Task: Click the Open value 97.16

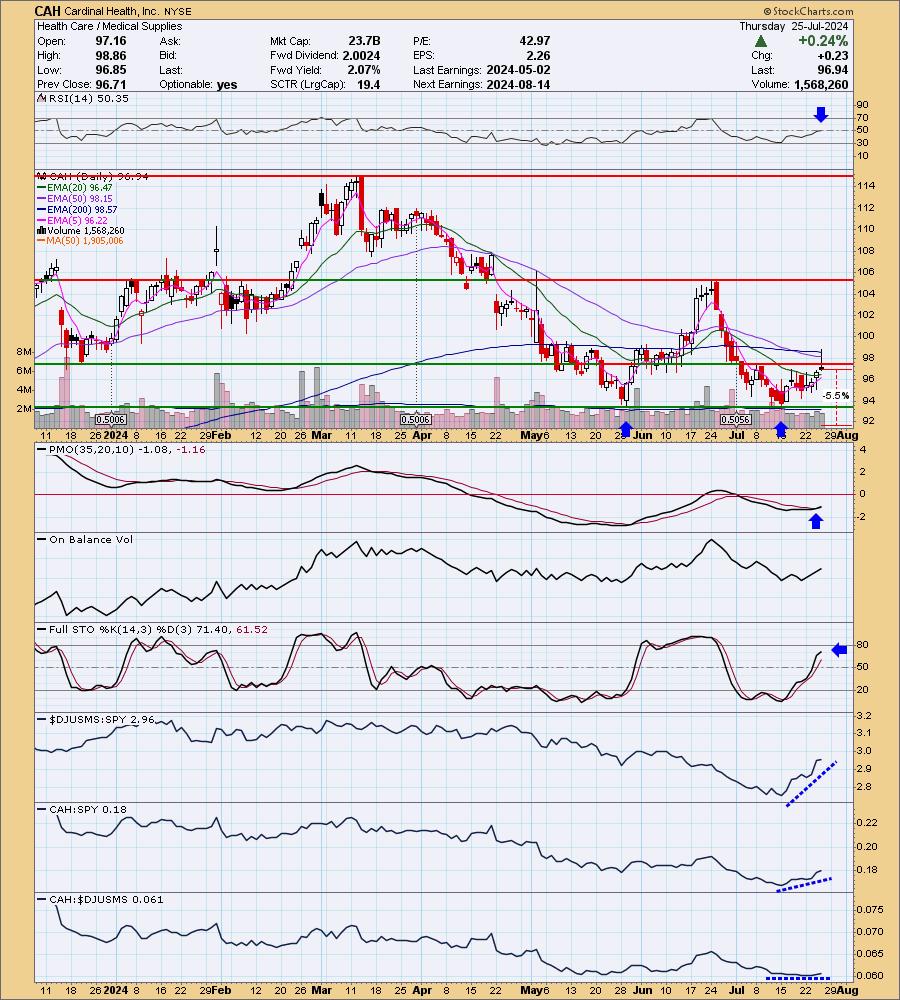Action: click(x=111, y=41)
